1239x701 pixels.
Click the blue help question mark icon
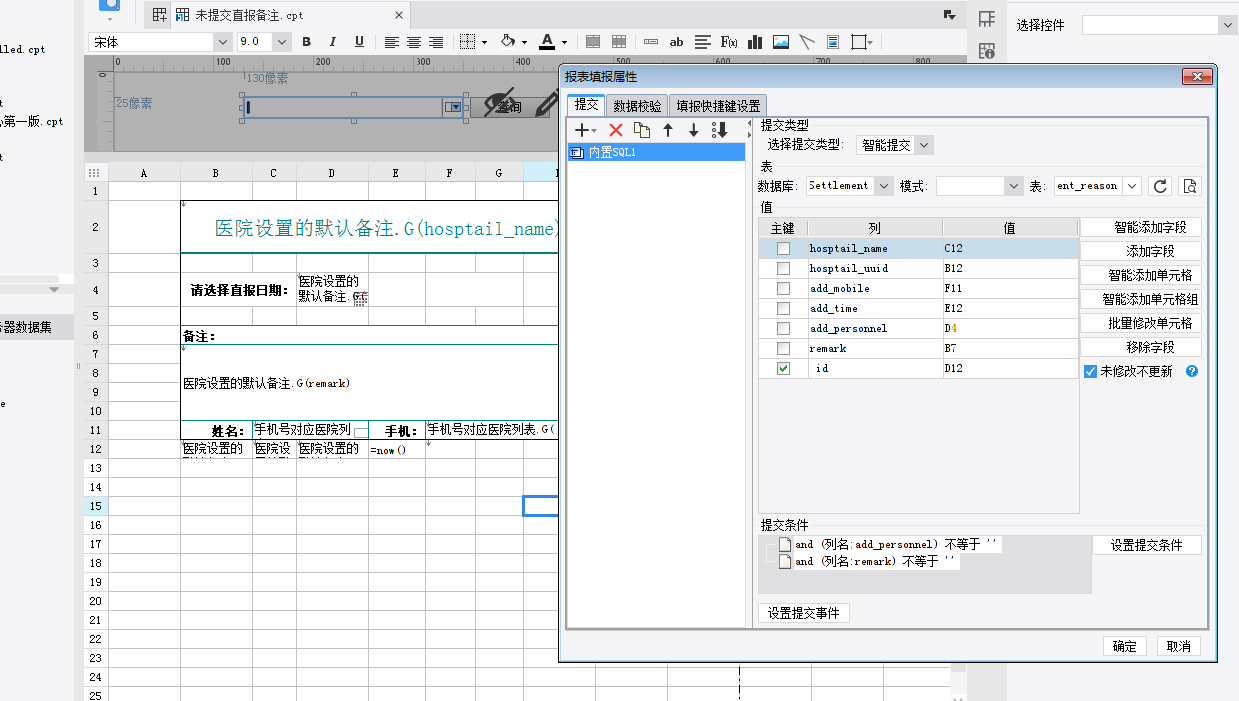(1192, 371)
